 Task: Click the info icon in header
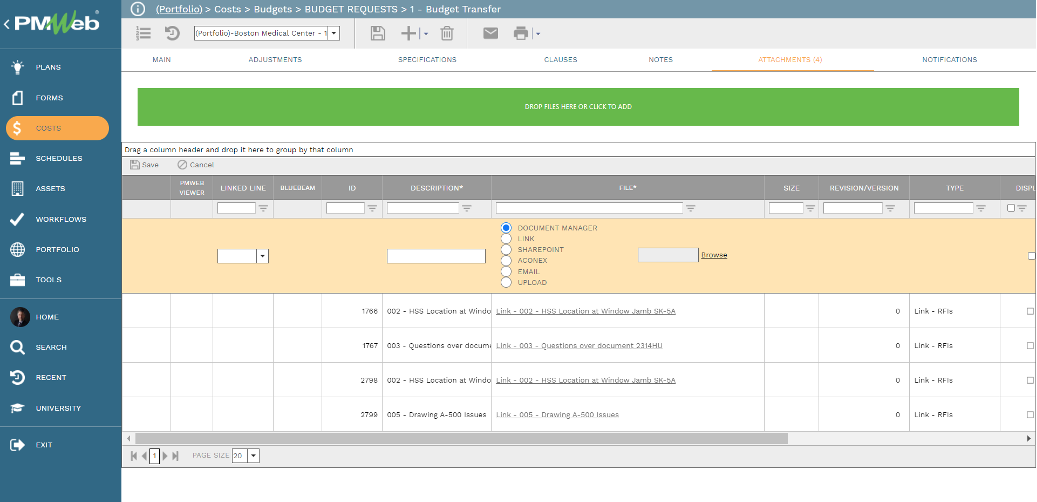(x=138, y=9)
